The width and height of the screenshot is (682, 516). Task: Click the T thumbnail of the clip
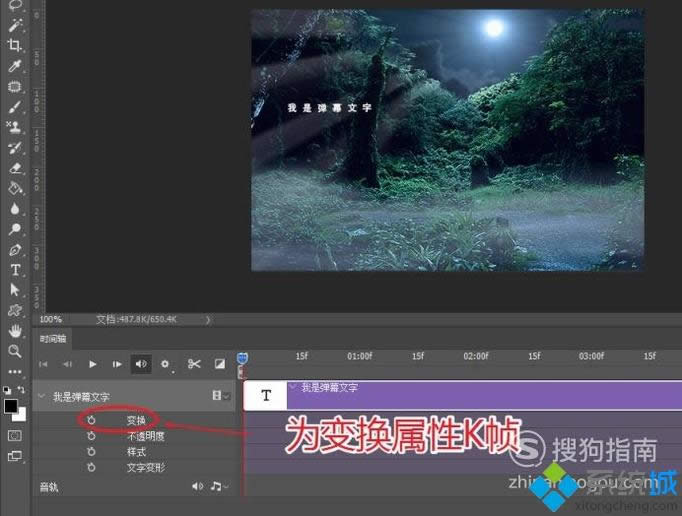265,395
